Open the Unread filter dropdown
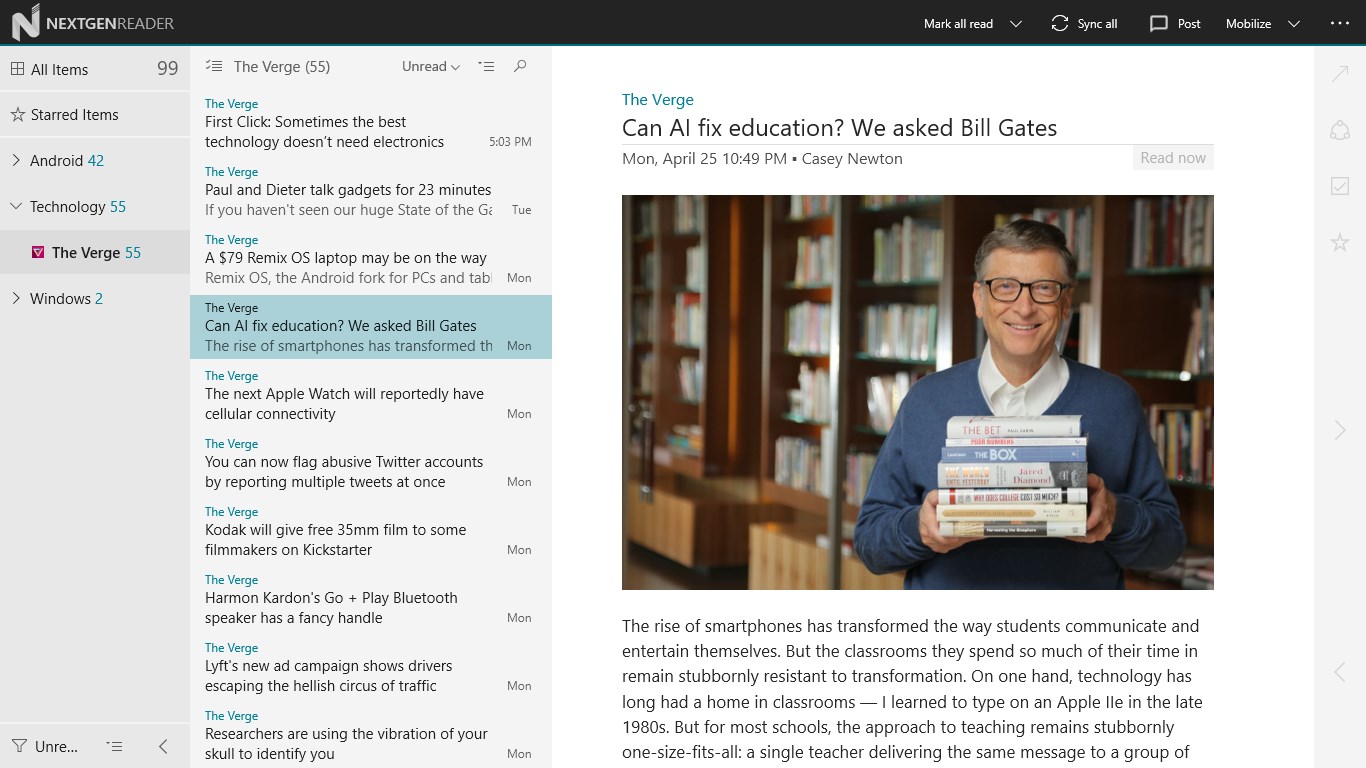Image resolution: width=1366 pixels, height=768 pixels. (x=431, y=67)
